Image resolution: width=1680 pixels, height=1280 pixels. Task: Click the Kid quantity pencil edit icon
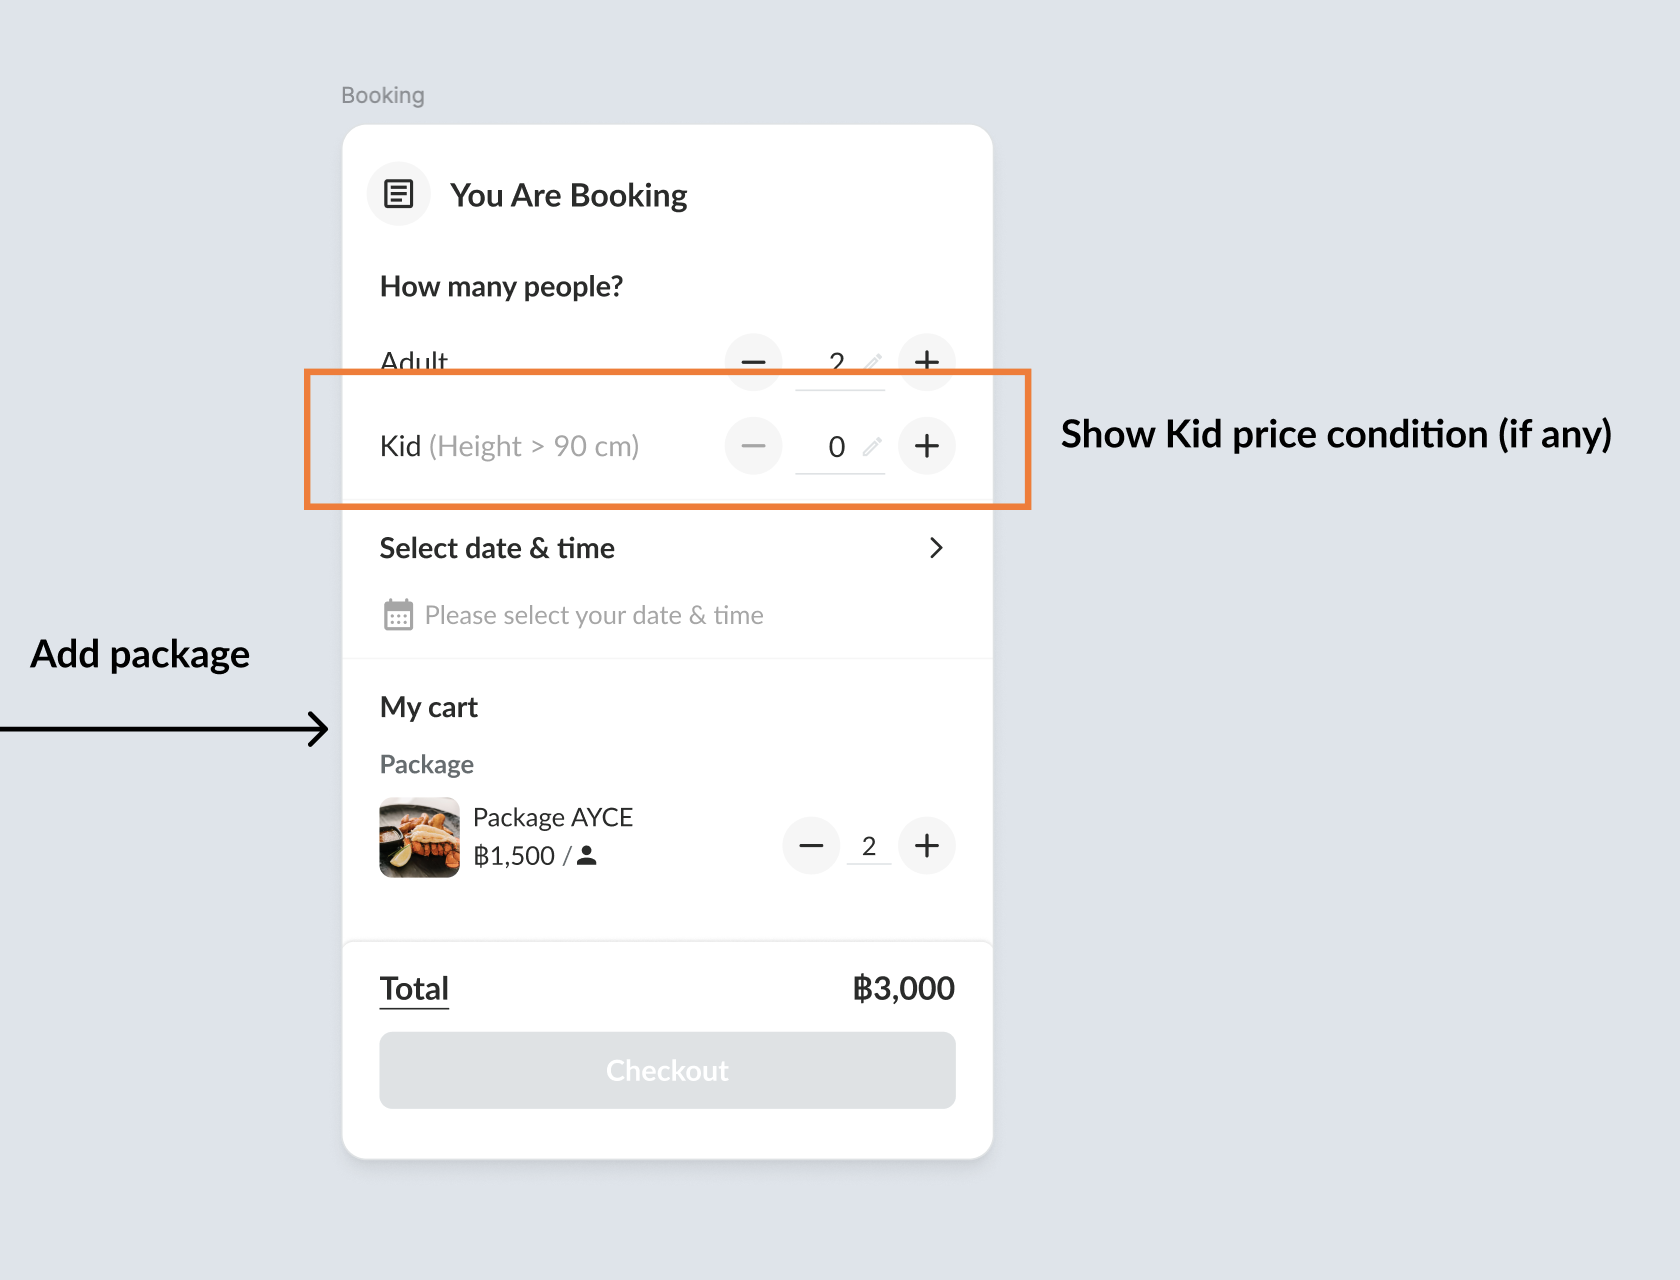tap(873, 446)
